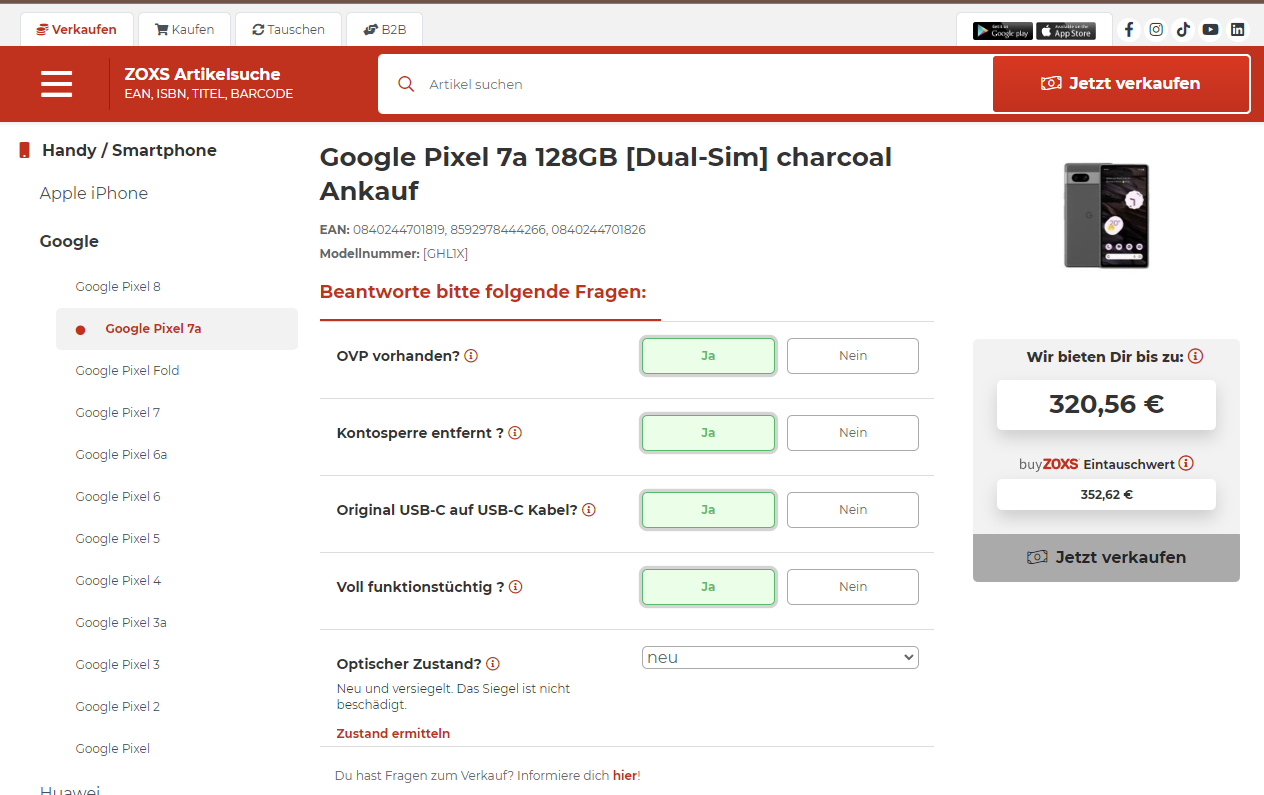1264x795 pixels.
Task: Expand the Apple iPhone category
Action: [x=94, y=193]
